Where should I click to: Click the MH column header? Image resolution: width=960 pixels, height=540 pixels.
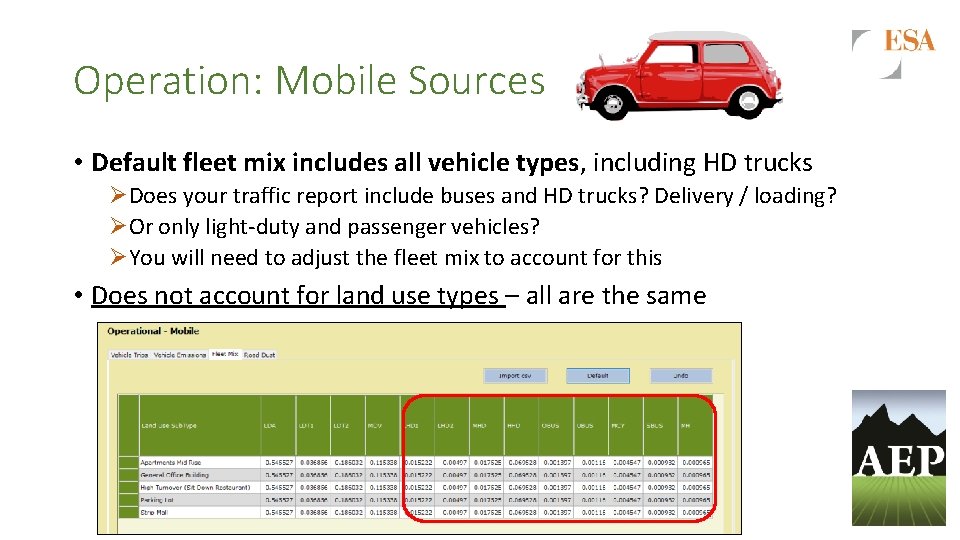(696, 426)
